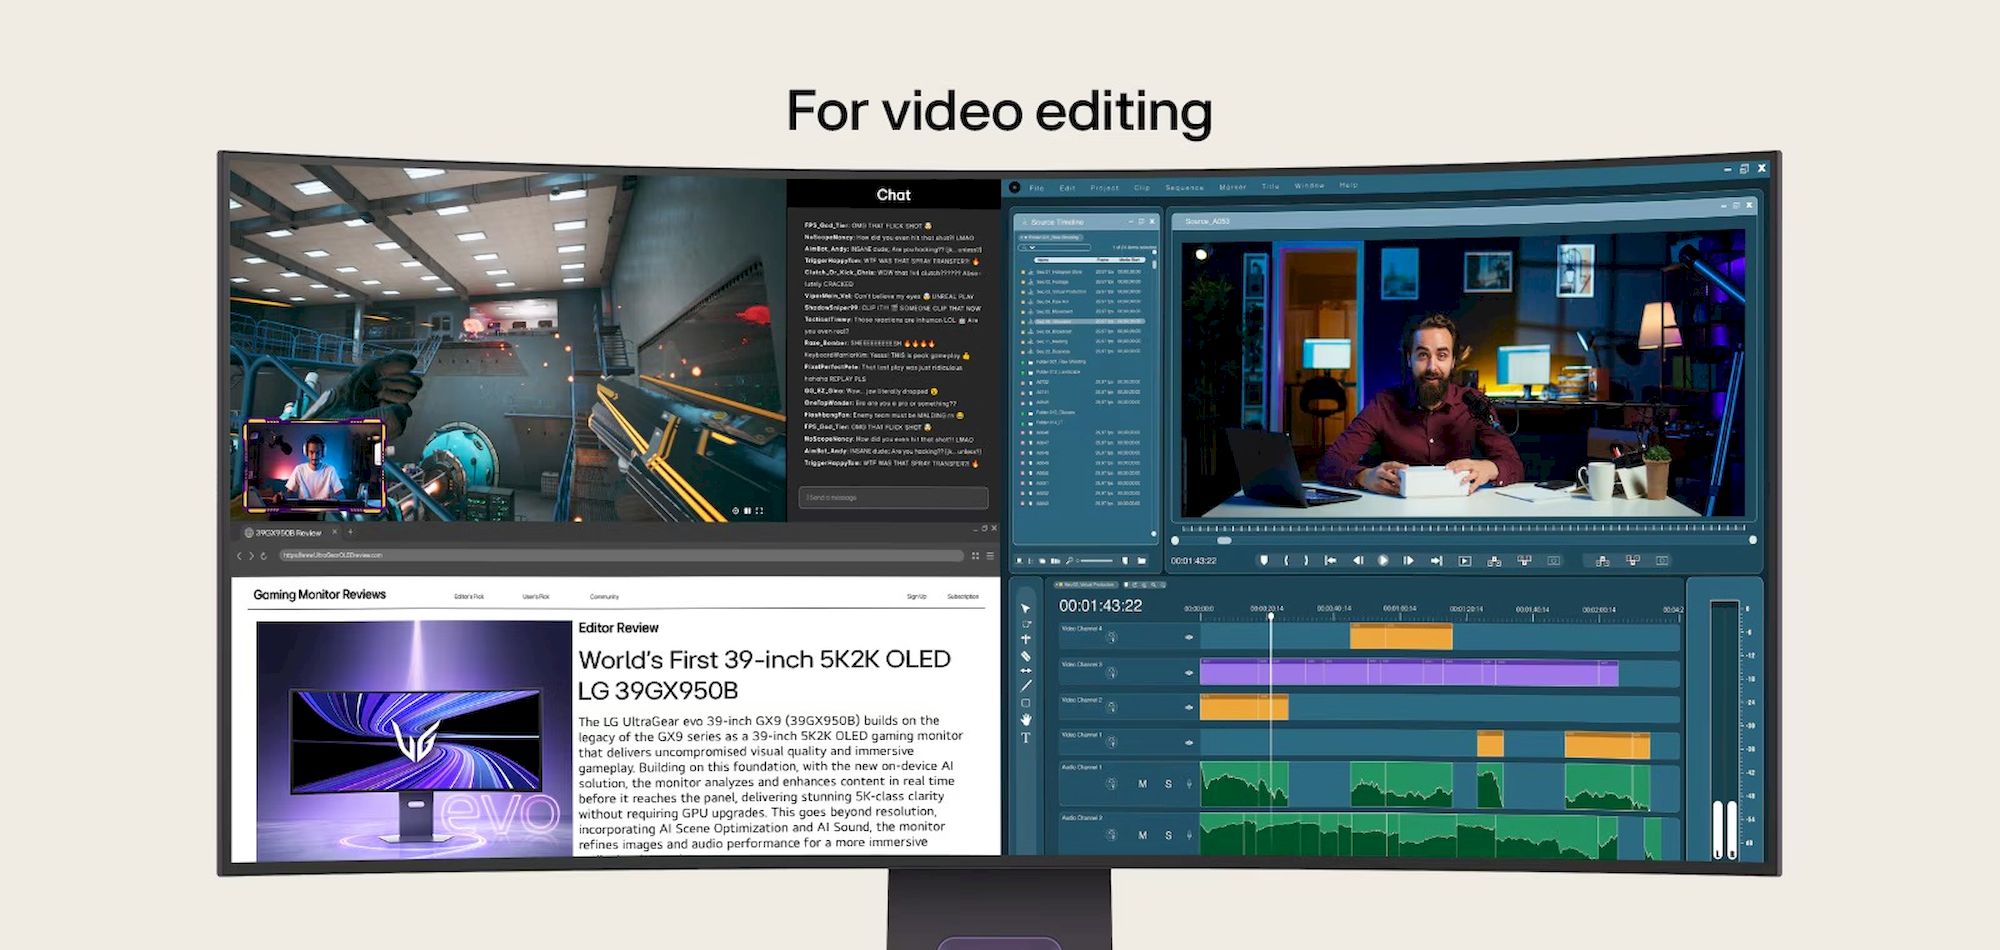2000x950 pixels.
Task: Mute Audio Channel 1 with M
Action: coord(1142,784)
